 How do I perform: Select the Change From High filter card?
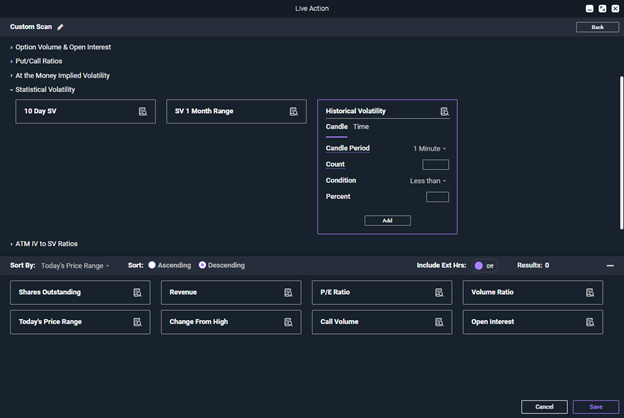pyautogui.click(x=231, y=322)
